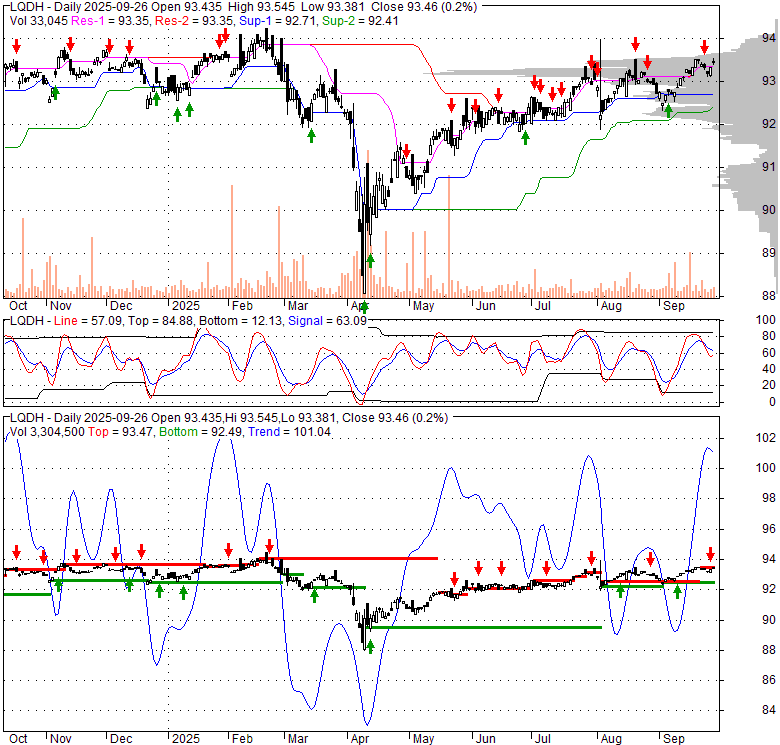Click the 'Bottom = 92.49' label in bottom chart
780x745 pixels.
pos(200,432)
